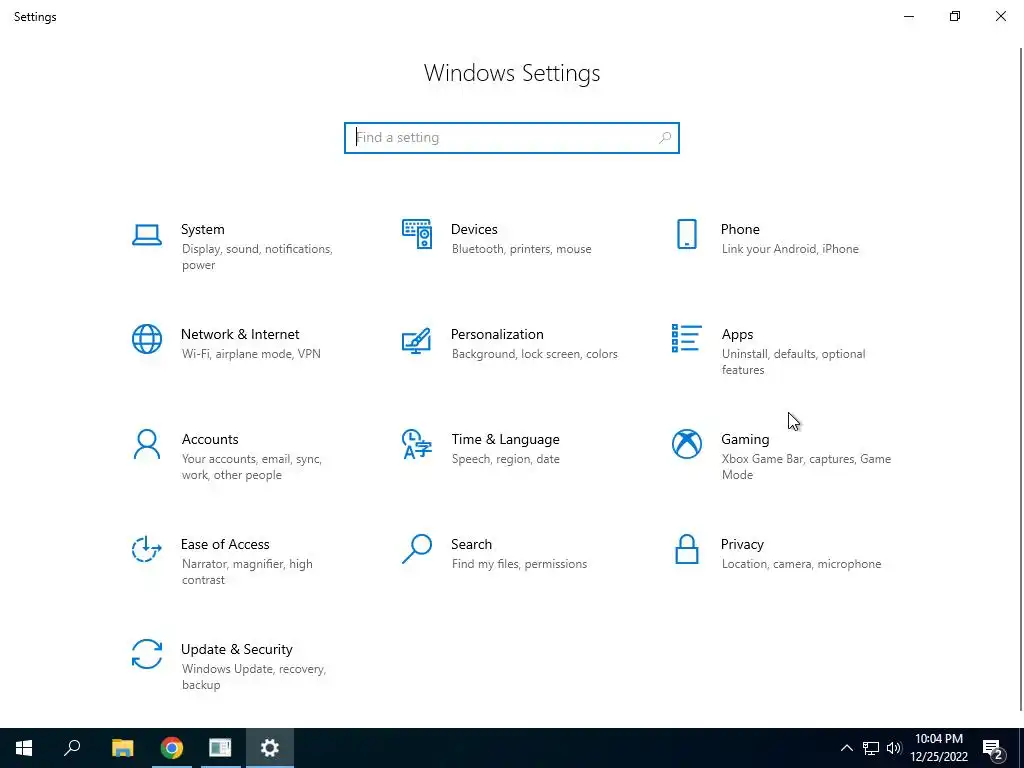Click the Privacy padlock icon
The width and height of the screenshot is (1024, 768).
[686, 549]
